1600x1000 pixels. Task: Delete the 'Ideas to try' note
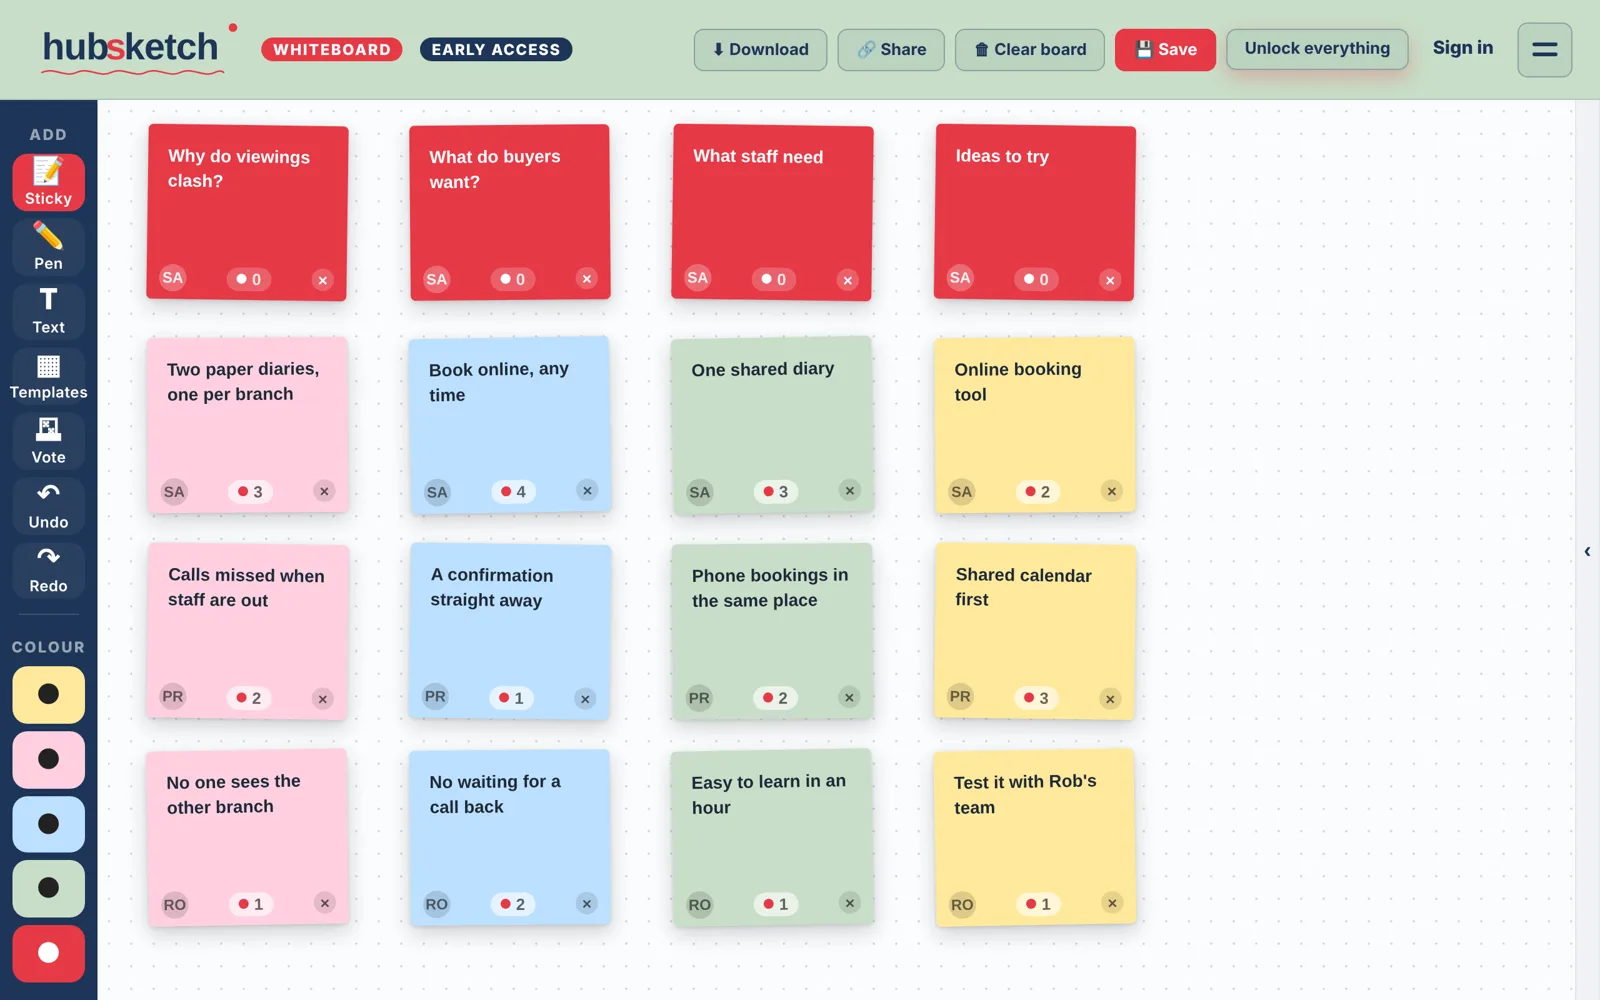click(1110, 280)
